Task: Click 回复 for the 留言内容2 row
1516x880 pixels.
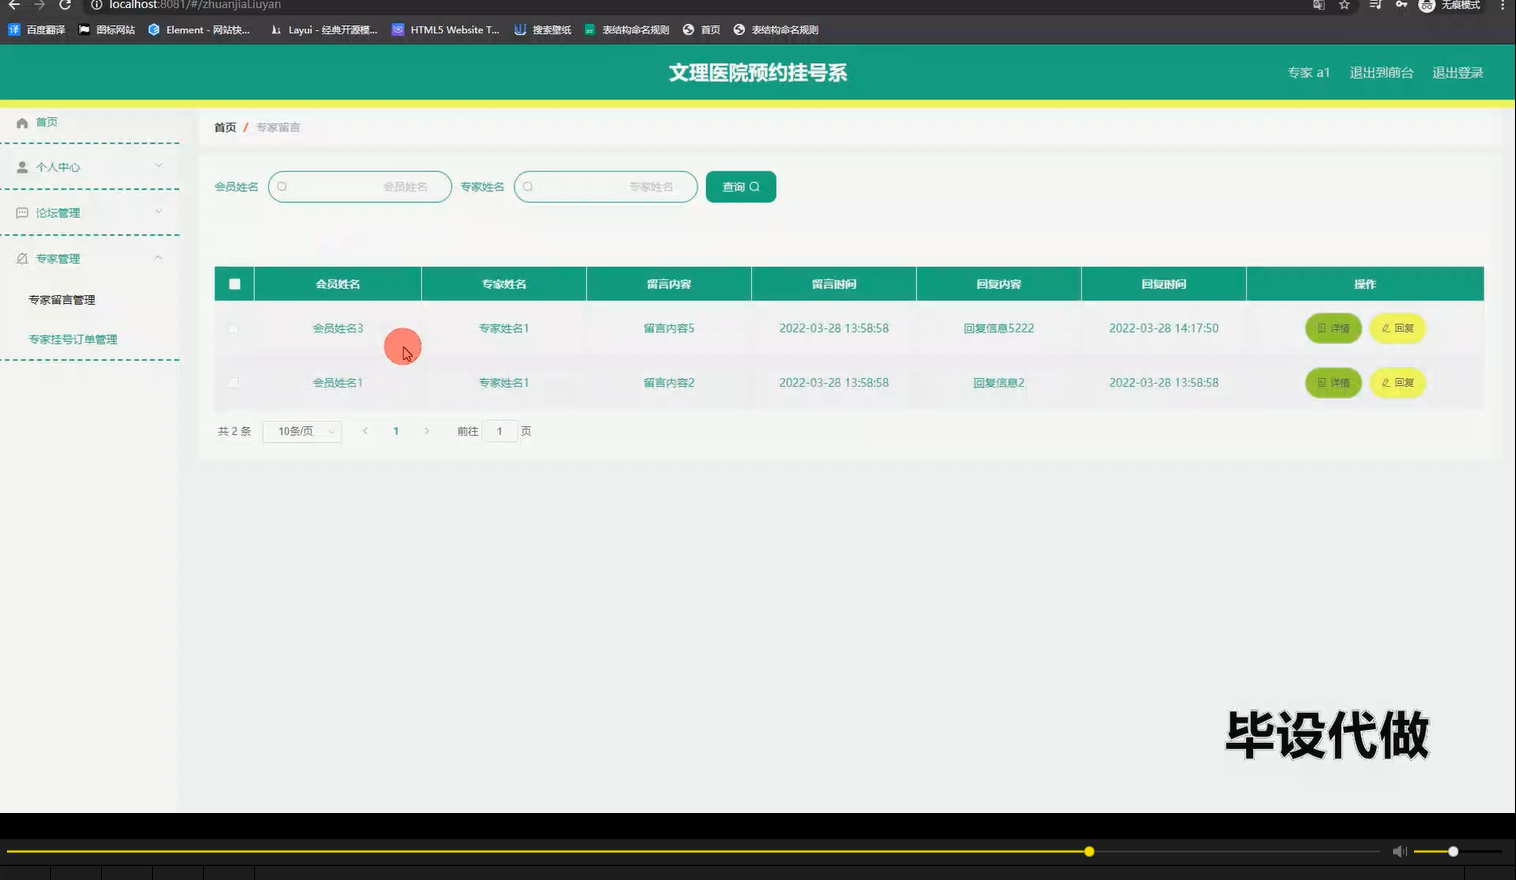Action: pyautogui.click(x=1397, y=383)
